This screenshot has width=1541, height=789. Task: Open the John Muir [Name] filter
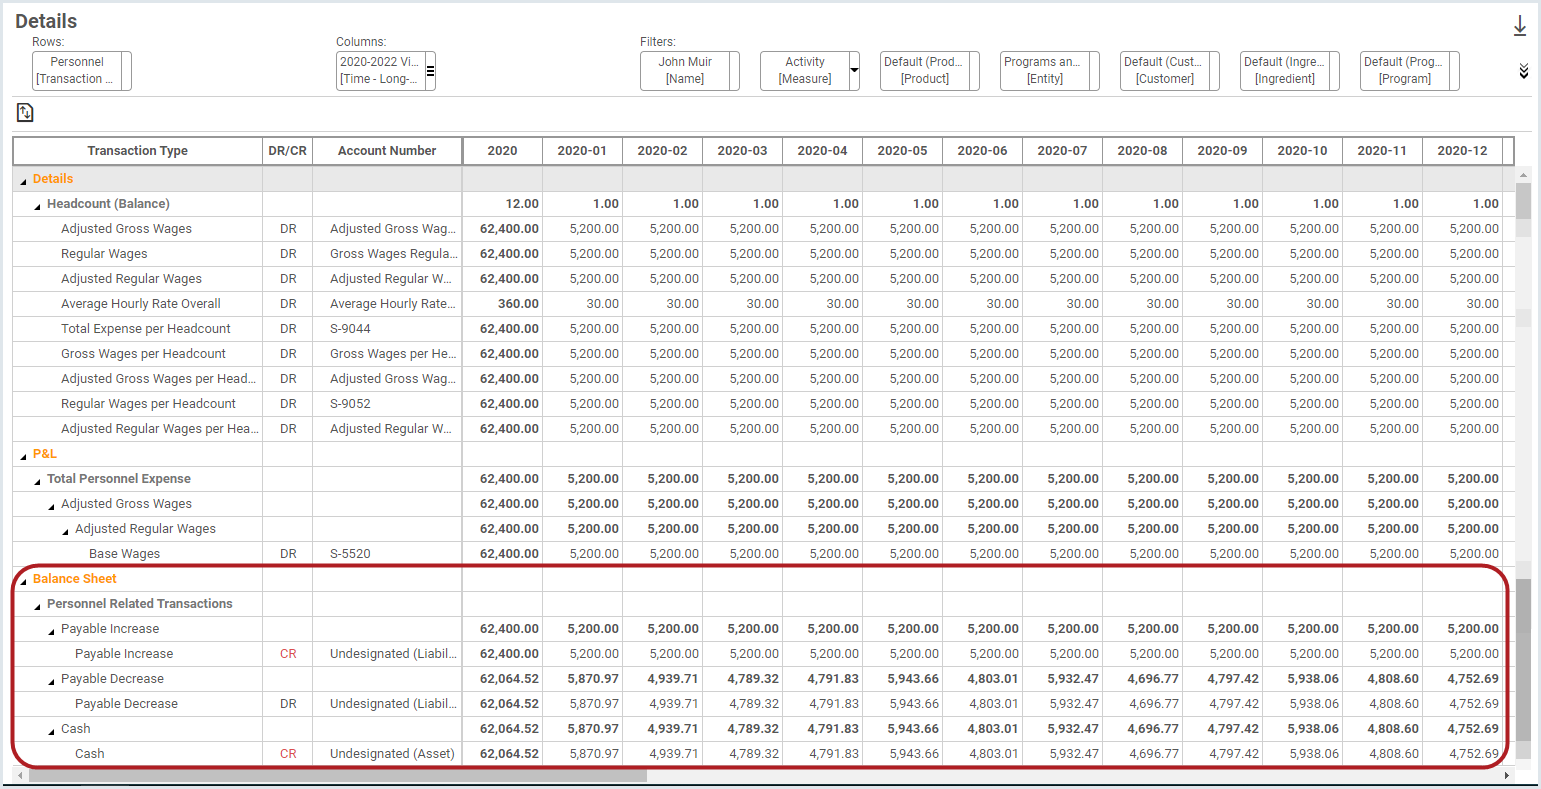coord(690,71)
